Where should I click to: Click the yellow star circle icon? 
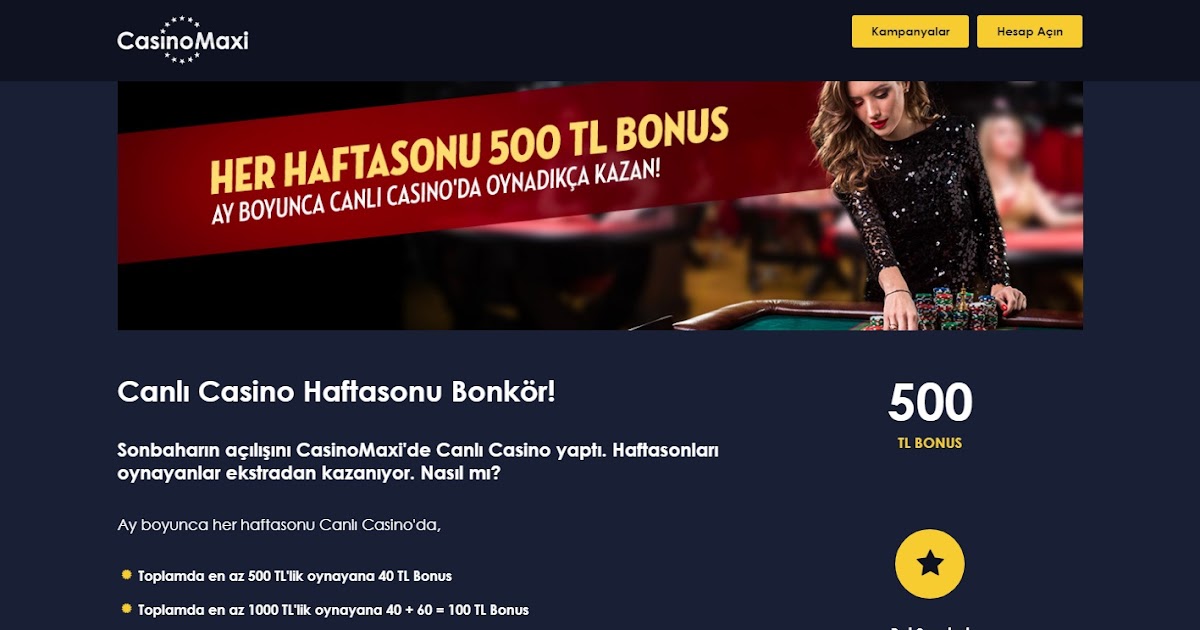(x=930, y=564)
